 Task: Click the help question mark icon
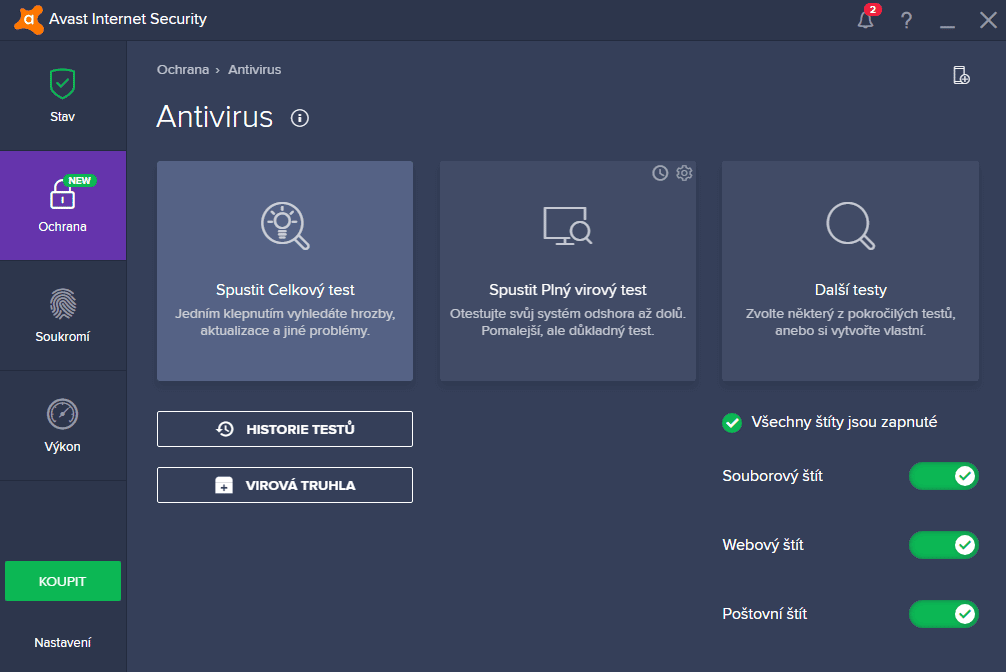pyautogui.click(x=906, y=21)
